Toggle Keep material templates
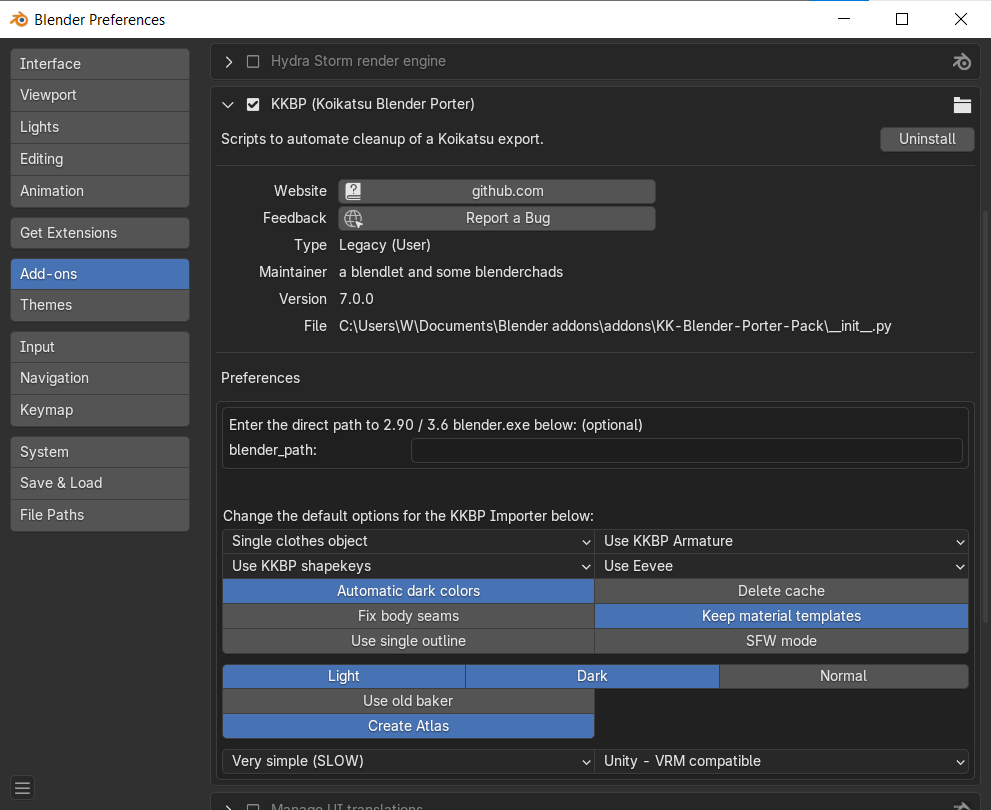The width and height of the screenshot is (991, 810). pyautogui.click(x=781, y=616)
